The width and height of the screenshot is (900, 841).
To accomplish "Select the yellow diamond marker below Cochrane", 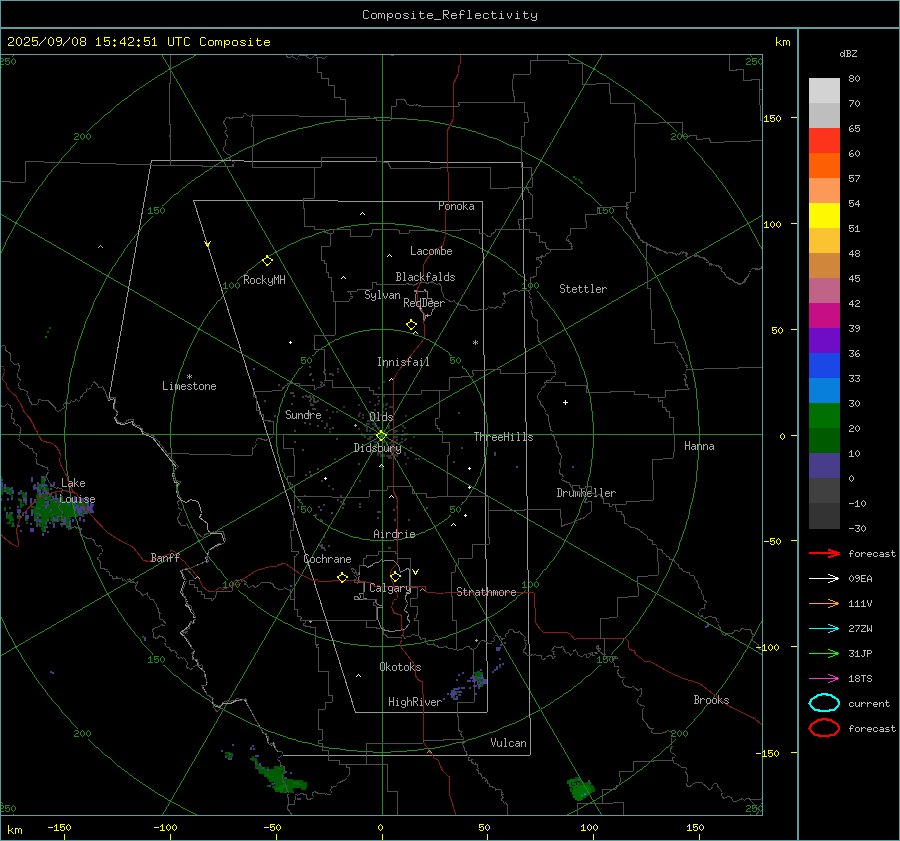I will [342, 577].
